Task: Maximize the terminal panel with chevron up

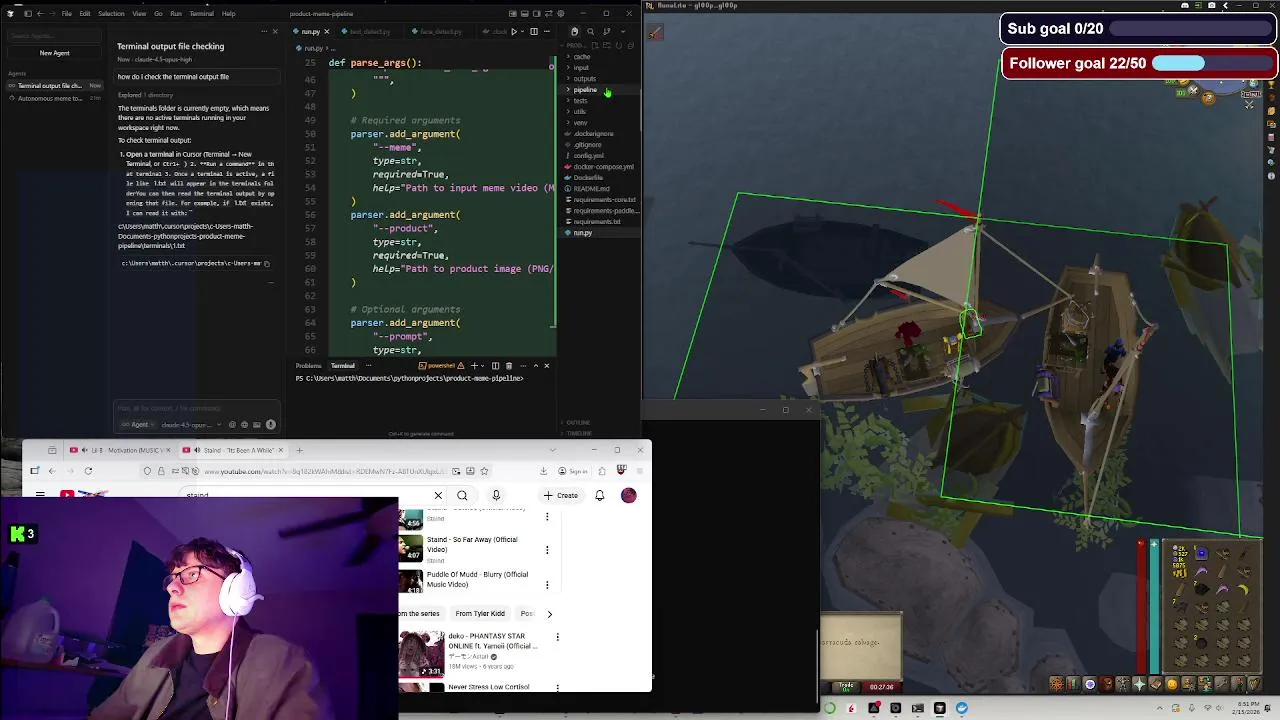Action: [534, 366]
